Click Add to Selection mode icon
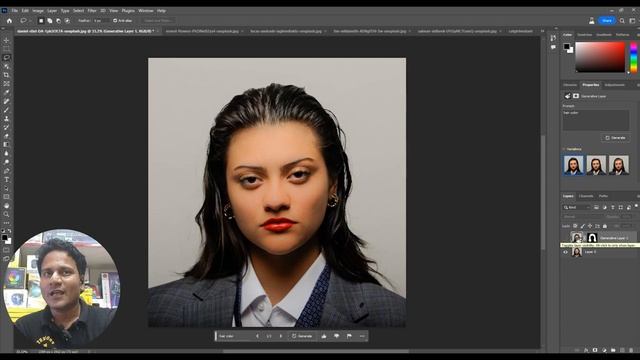The image size is (640, 360). click(50, 20)
